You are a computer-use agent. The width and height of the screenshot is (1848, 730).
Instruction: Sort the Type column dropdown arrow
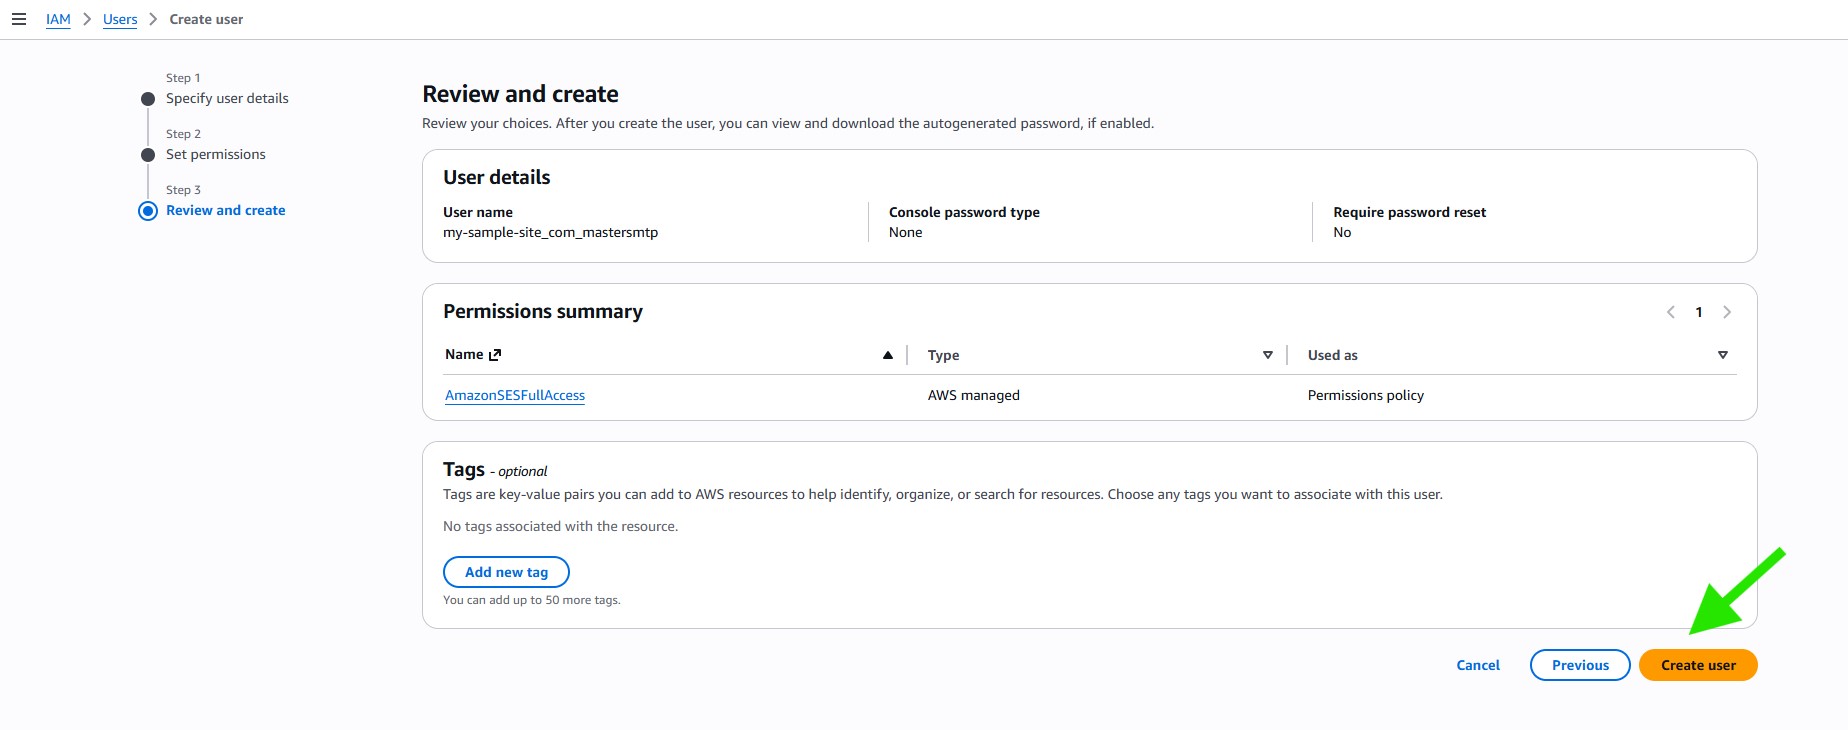(1267, 355)
